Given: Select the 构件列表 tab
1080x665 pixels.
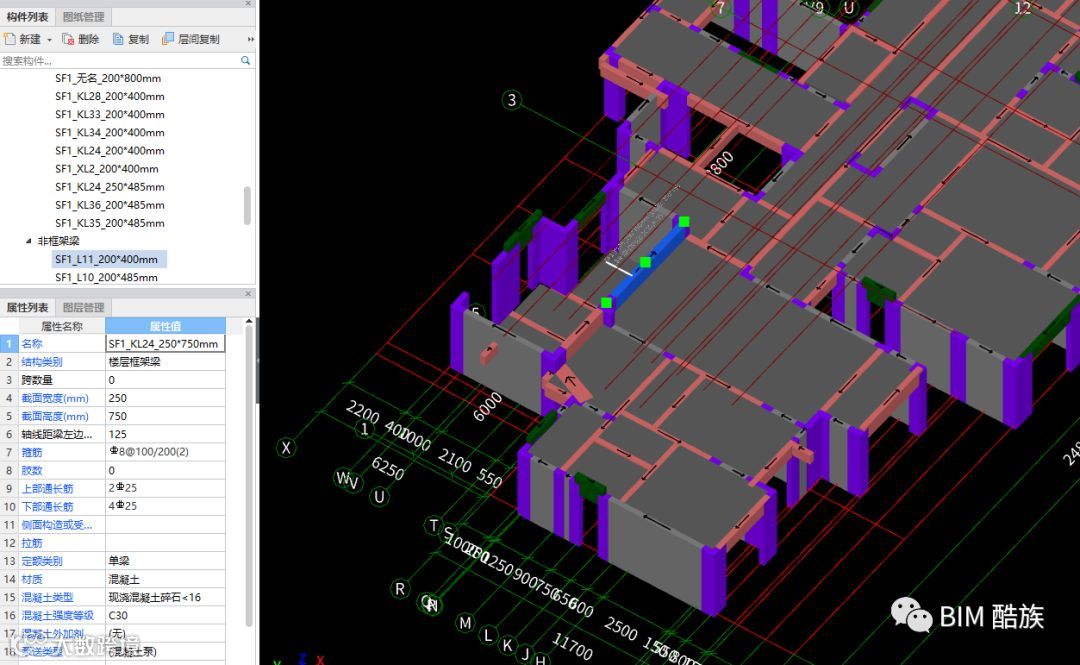Looking at the screenshot, I should tap(27, 17).
